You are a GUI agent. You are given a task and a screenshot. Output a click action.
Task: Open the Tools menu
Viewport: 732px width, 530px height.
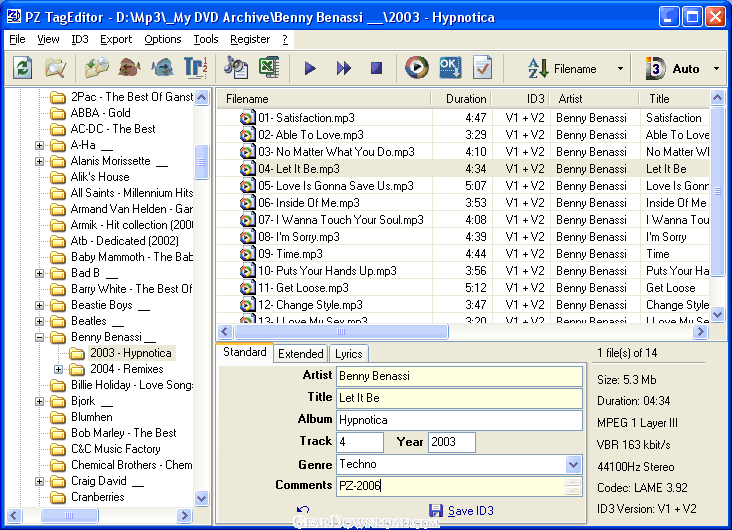[x=206, y=39]
